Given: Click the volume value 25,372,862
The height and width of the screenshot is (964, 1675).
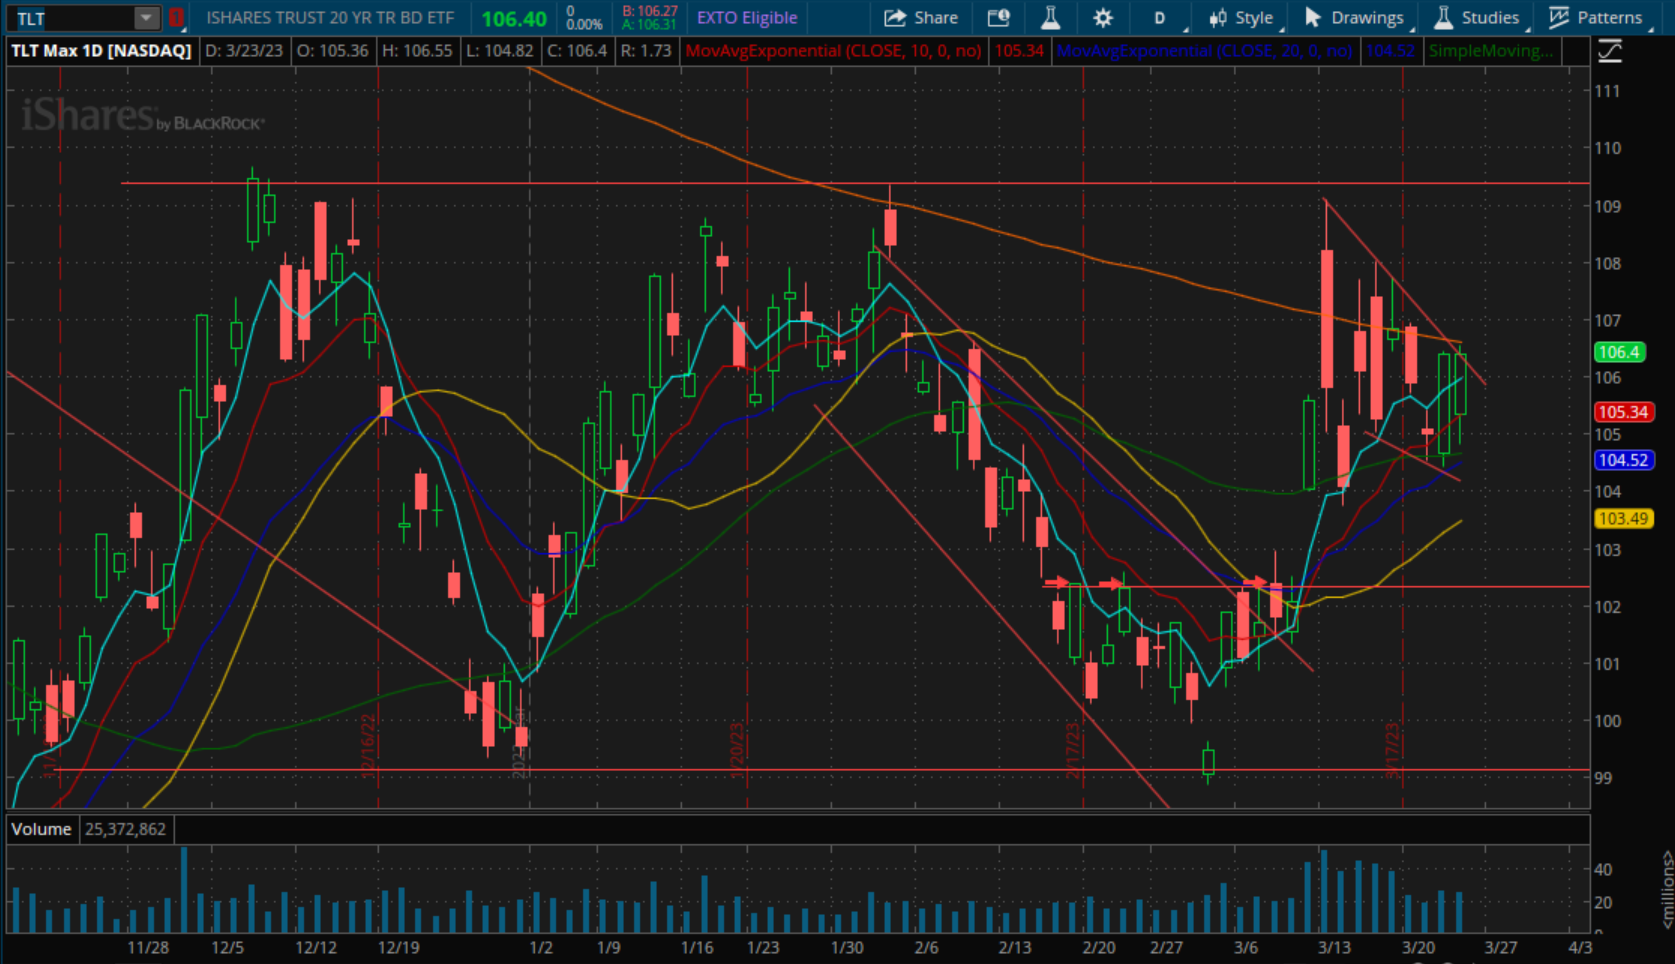Looking at the screenshot, I should [x=126, y=829].
